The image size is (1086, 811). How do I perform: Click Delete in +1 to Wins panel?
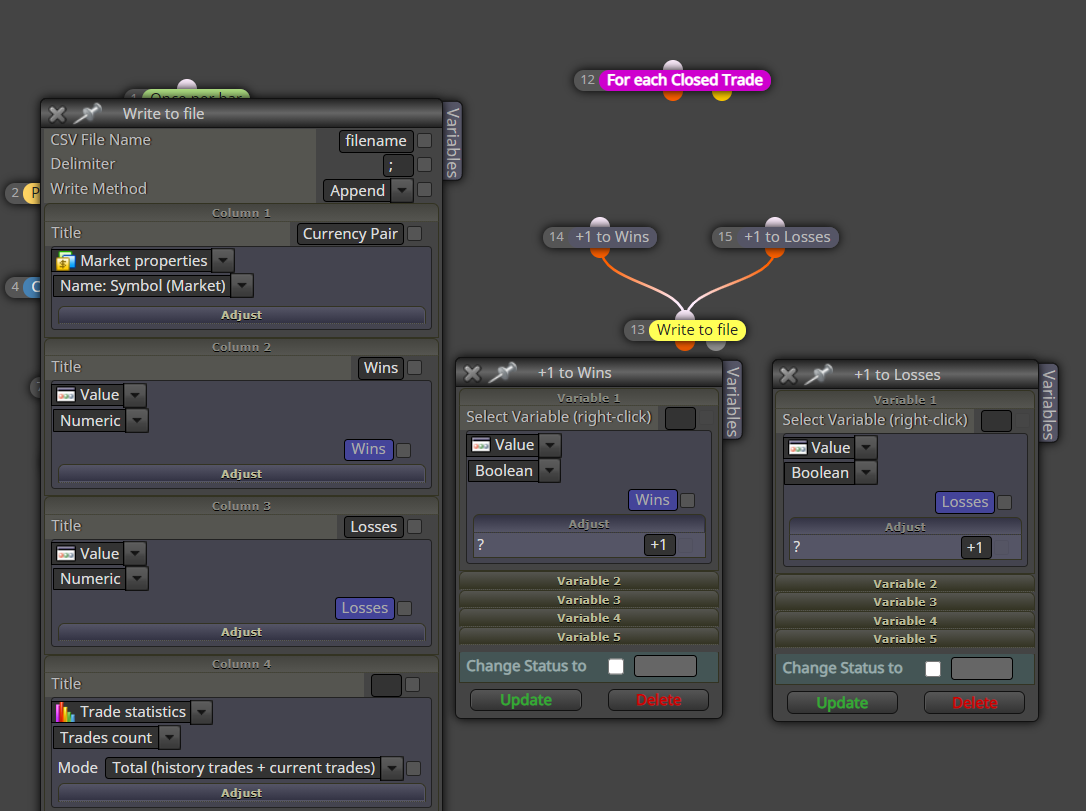click(x=659, y=700)
